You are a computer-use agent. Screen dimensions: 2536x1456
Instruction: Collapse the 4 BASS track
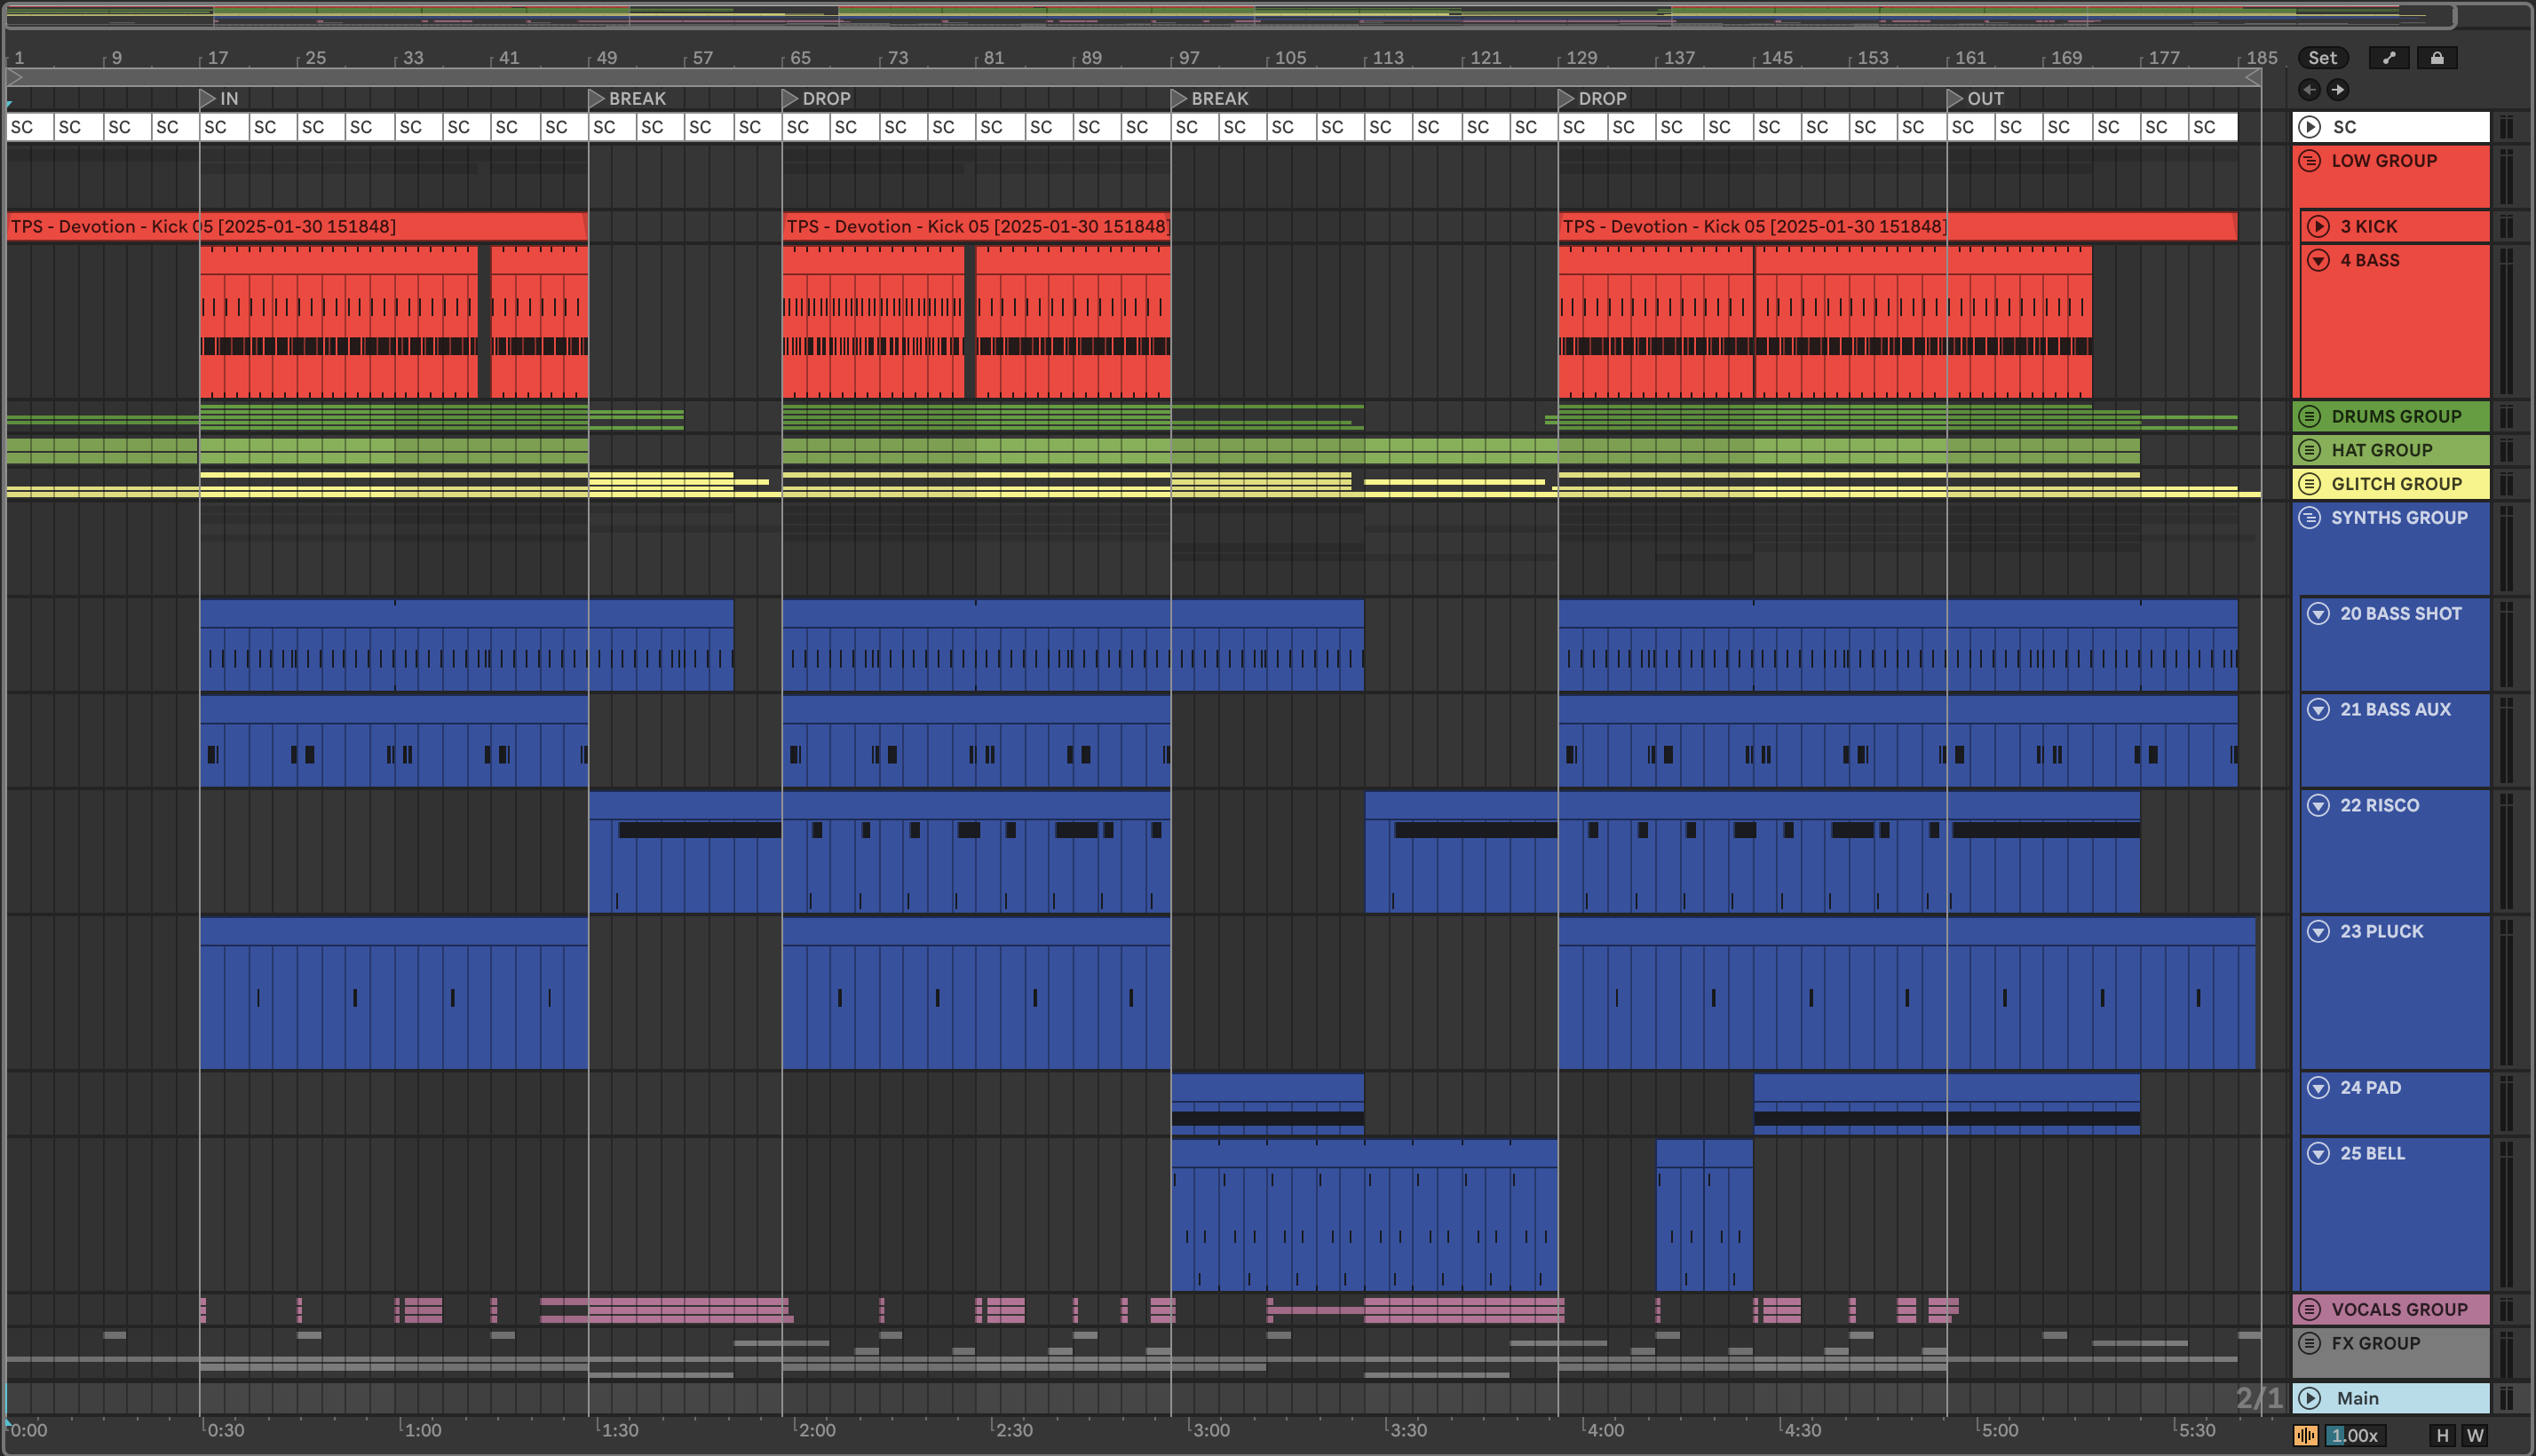[x=2318, y=261]
